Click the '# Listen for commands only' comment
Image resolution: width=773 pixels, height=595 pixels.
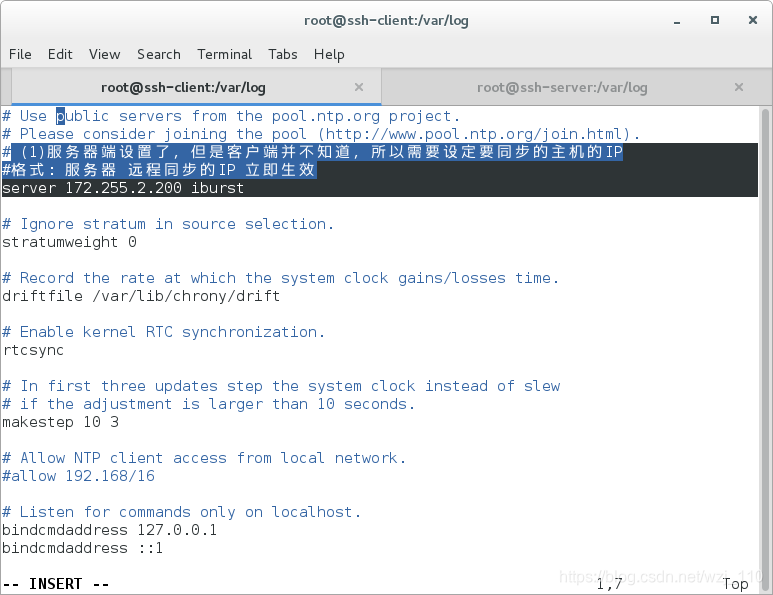tap(181, 512)
